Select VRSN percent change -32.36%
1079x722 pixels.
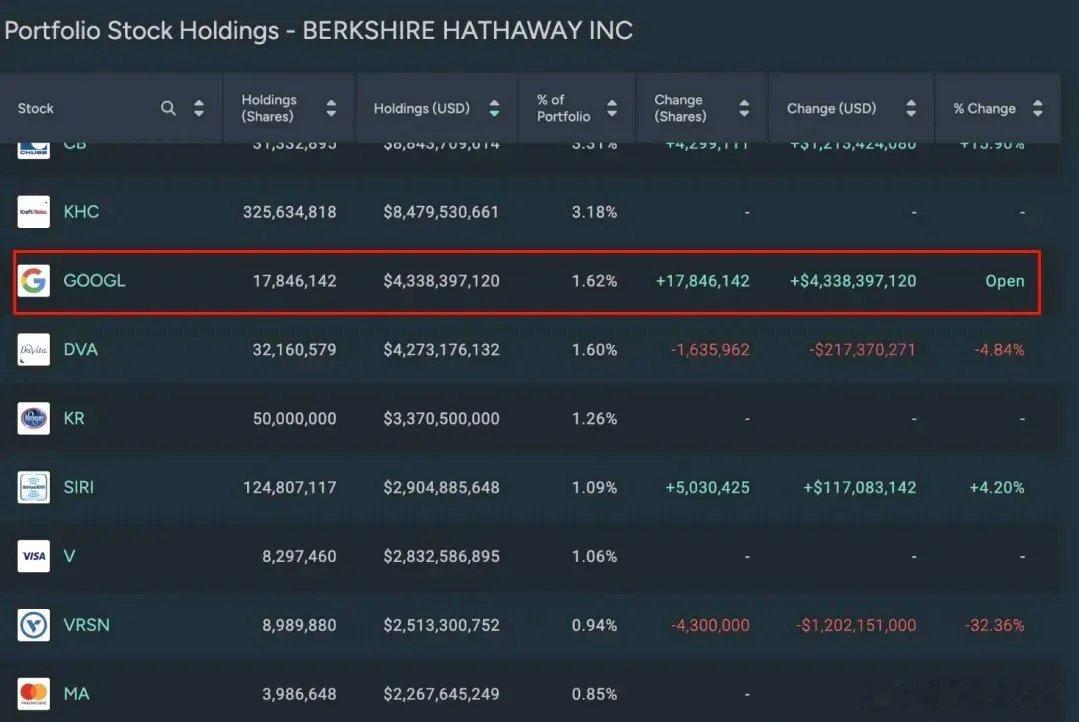coord(994,625)
